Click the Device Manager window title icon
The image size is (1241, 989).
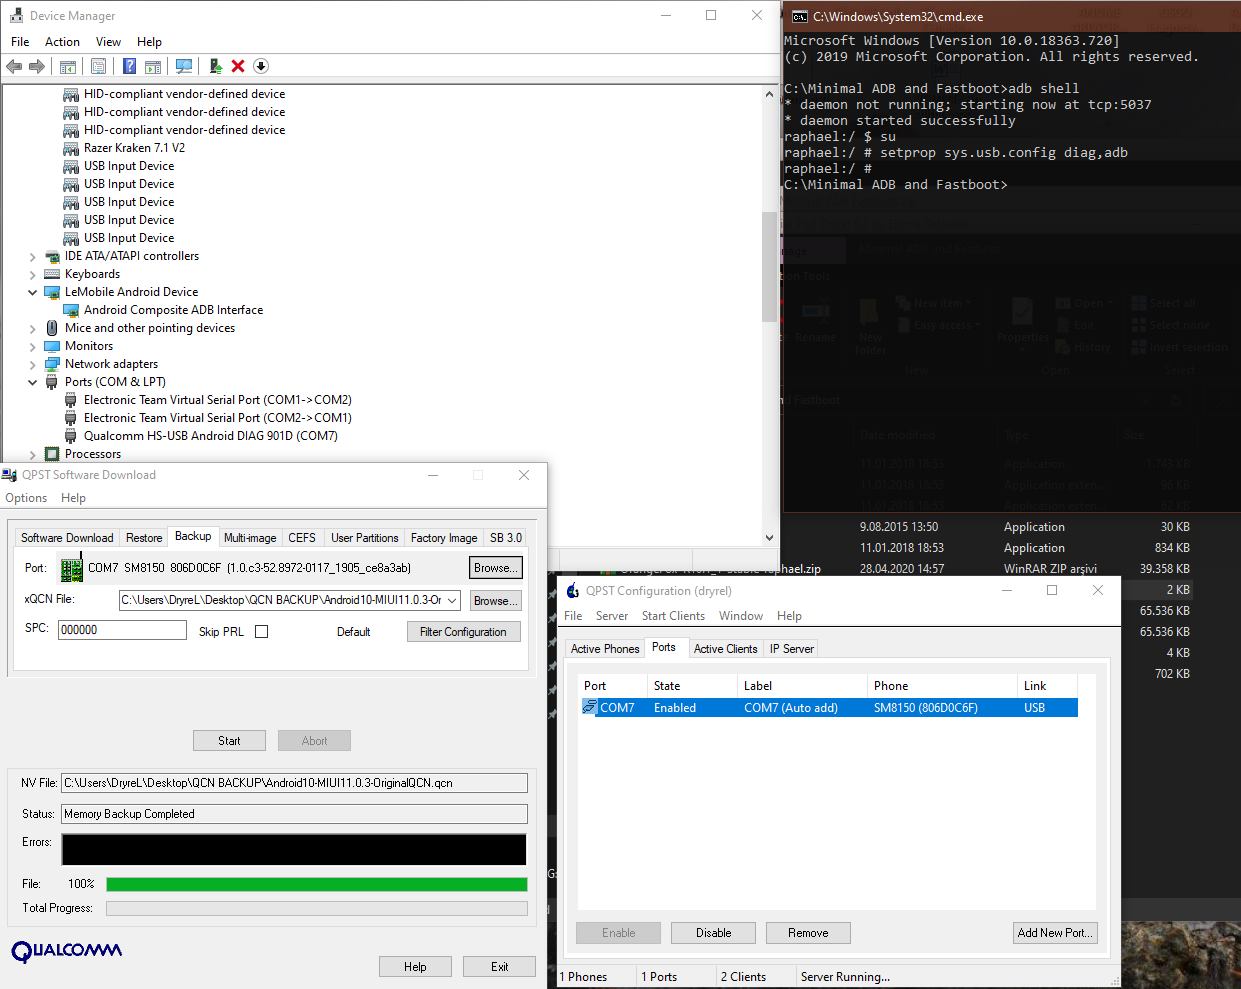point(15,16)
